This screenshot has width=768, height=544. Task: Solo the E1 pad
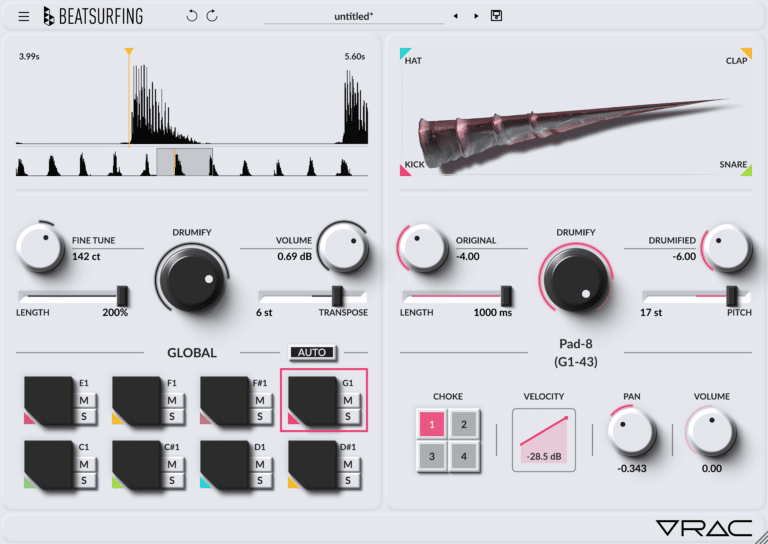[x=84, y=417]
